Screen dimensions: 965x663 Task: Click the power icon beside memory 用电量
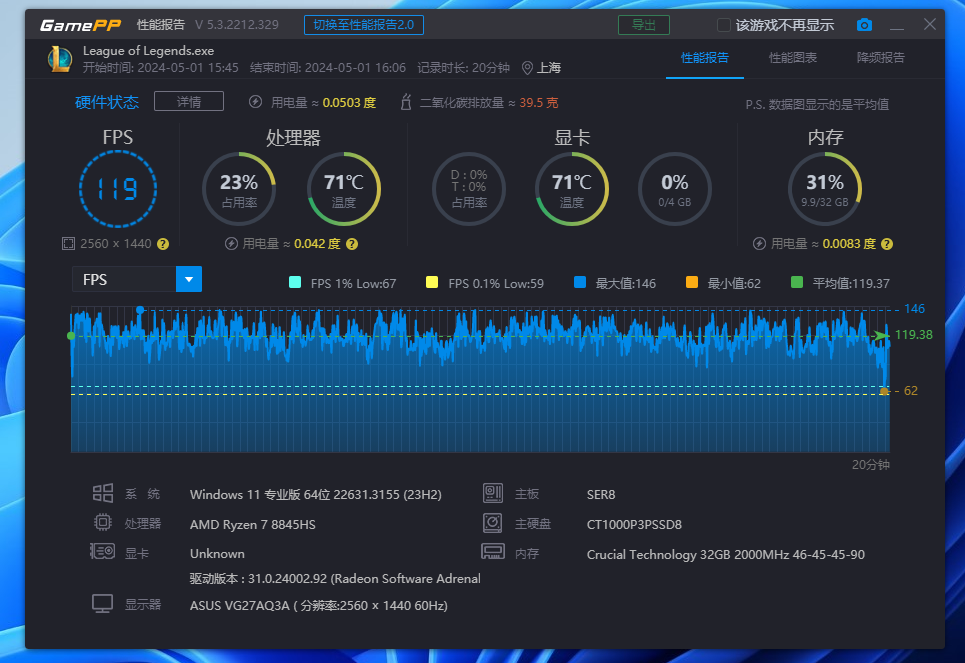tap(759, 244)
